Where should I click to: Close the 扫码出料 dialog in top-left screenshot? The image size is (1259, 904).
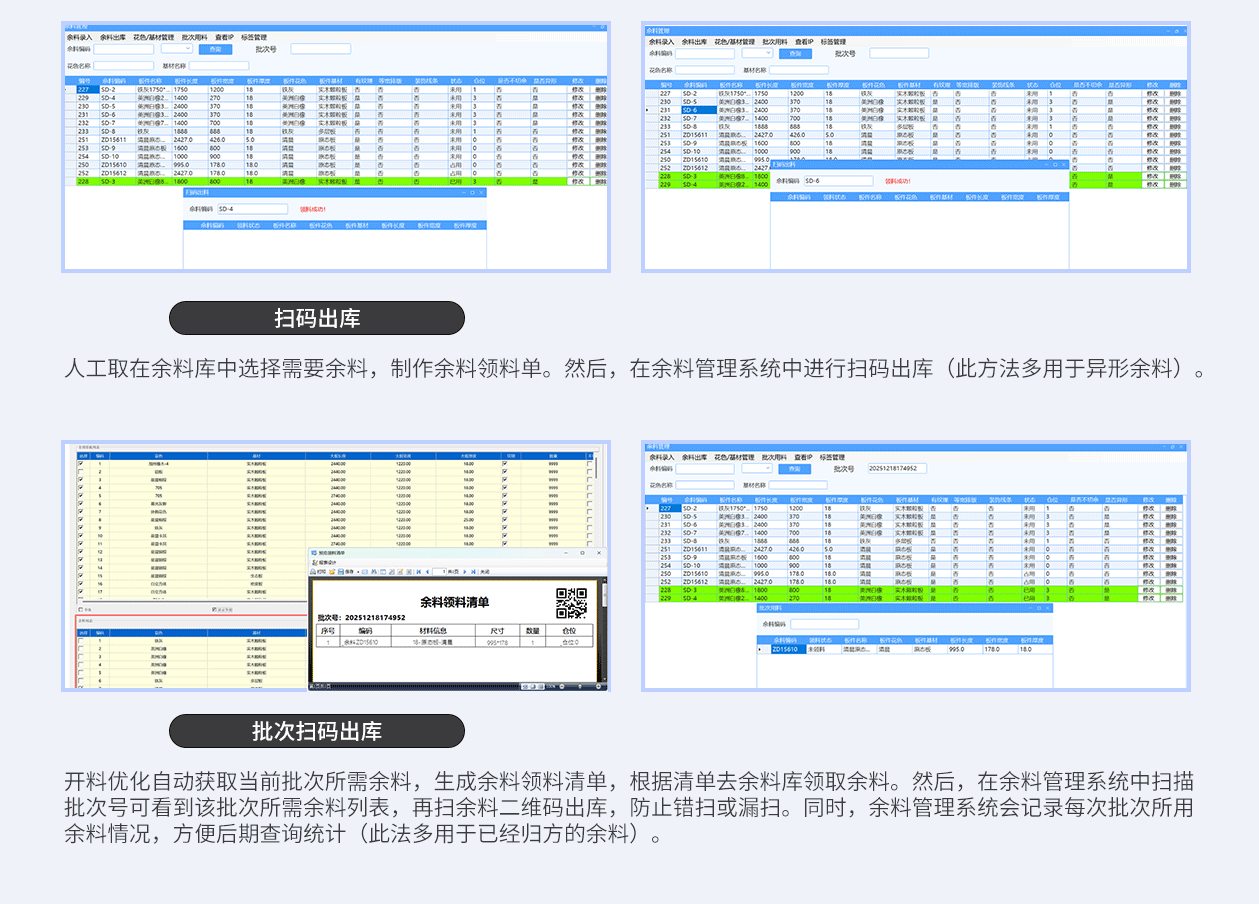tap(481, 192)
